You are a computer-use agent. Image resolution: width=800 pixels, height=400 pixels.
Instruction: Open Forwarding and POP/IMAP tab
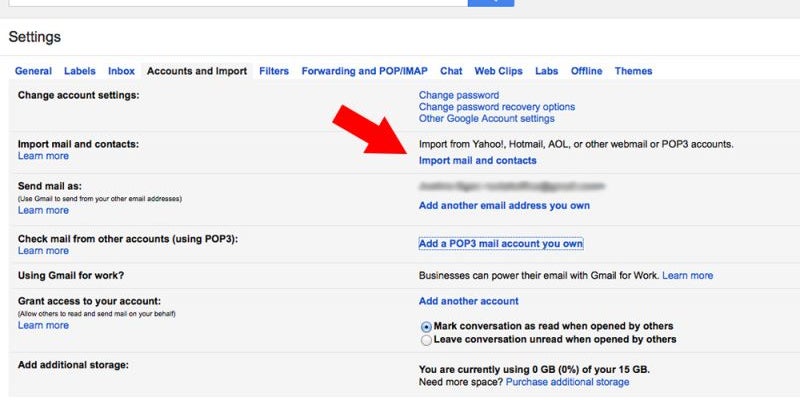(364, 71)
